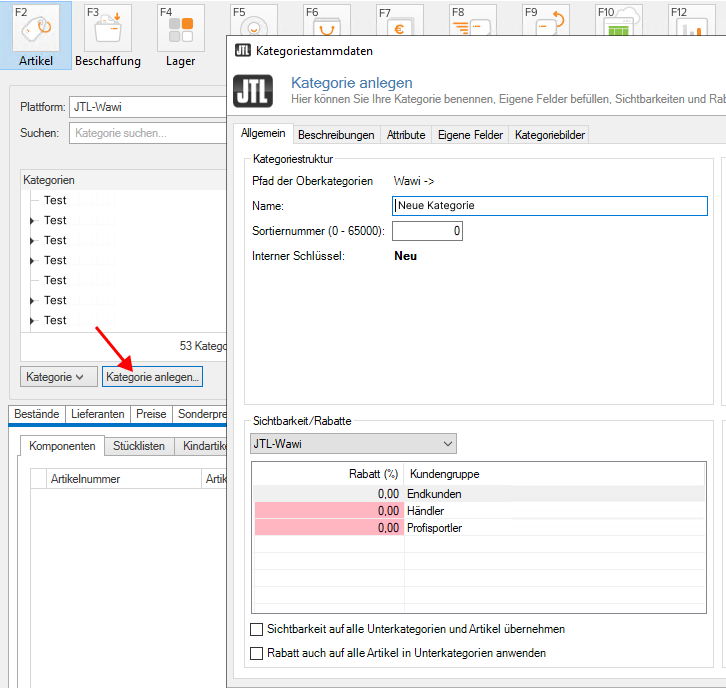Open the Bestände tab
Screen dimensions: 726x688
(x=37, y=414)
